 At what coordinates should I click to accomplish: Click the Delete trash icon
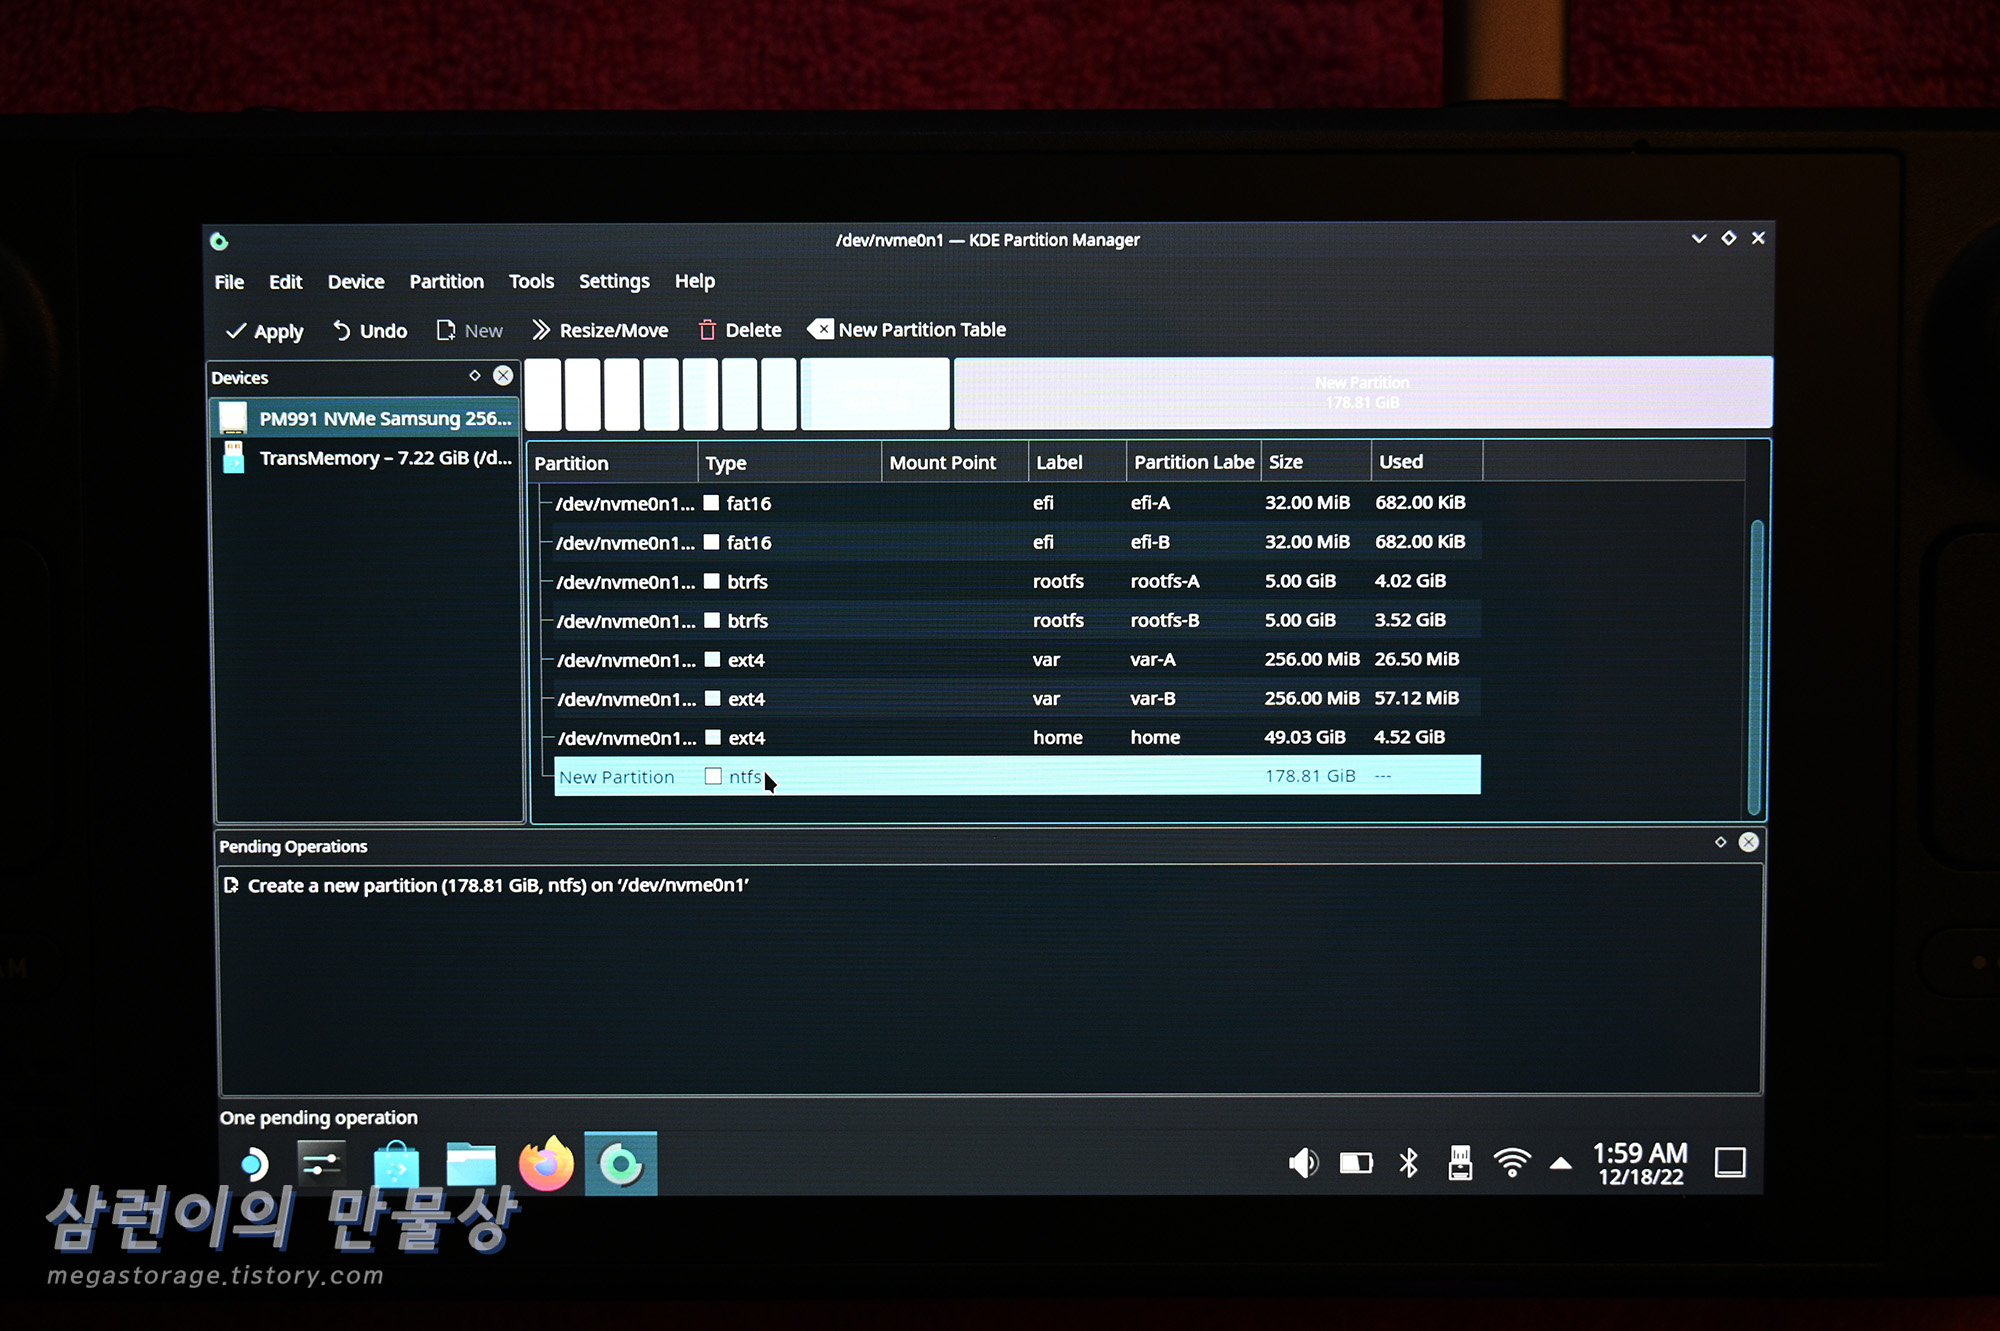(x=708, y=330)
